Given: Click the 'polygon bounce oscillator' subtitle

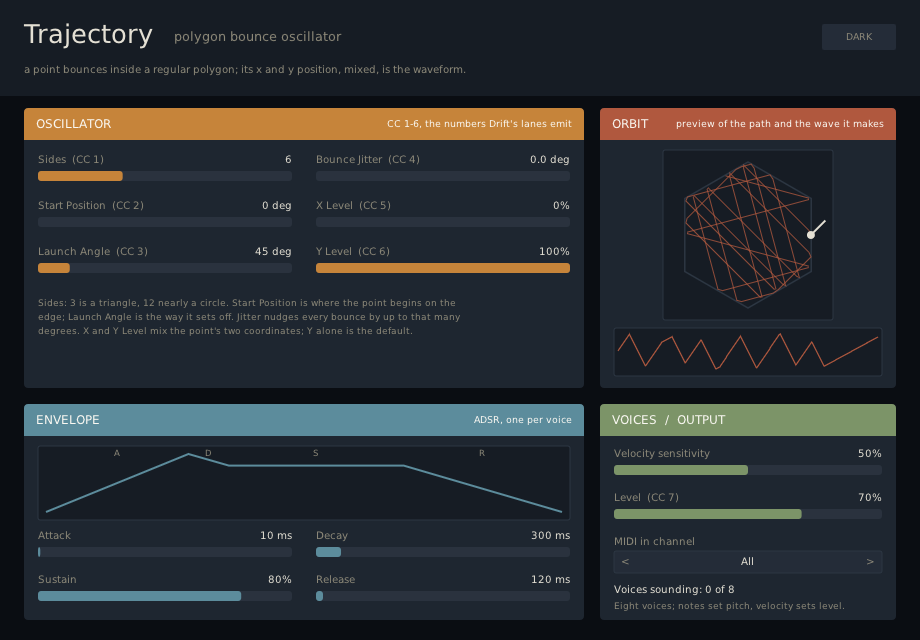Looking at the screenshot, I should [x=258, y=37].
